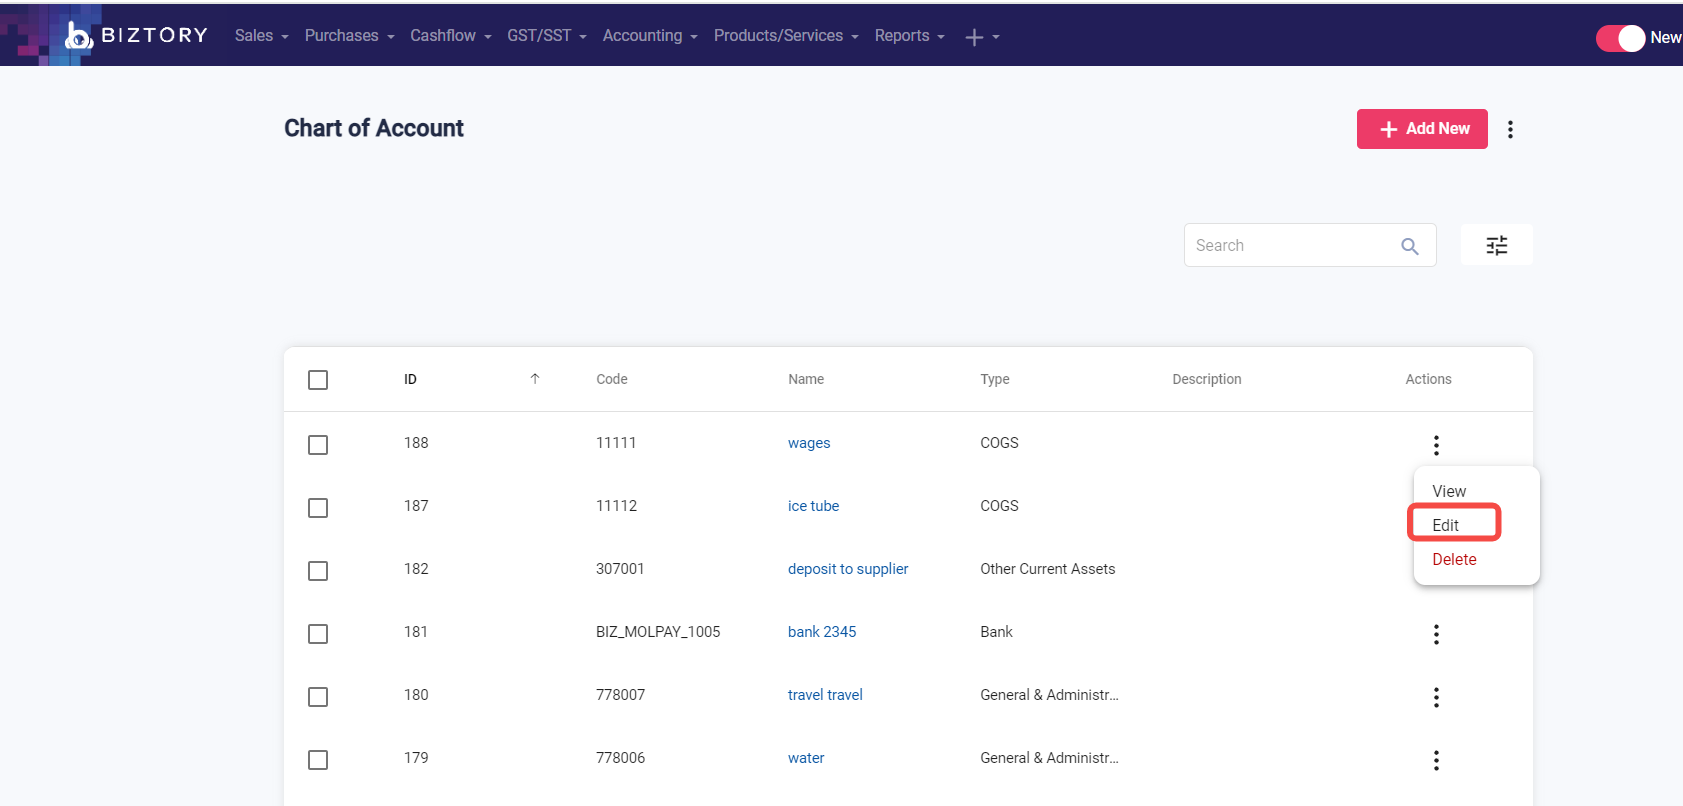Open actions menu for wages row

click(x=1436, y=445)
